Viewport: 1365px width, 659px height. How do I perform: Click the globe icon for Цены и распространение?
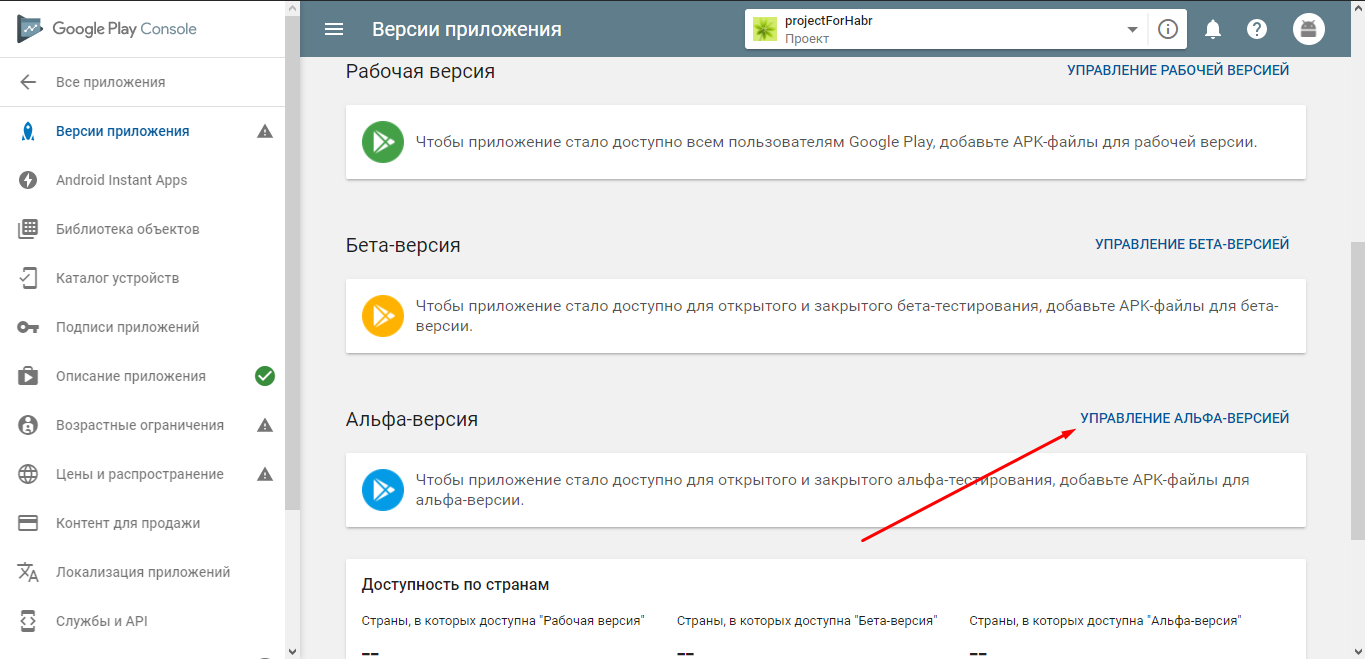tap(28, 474)
